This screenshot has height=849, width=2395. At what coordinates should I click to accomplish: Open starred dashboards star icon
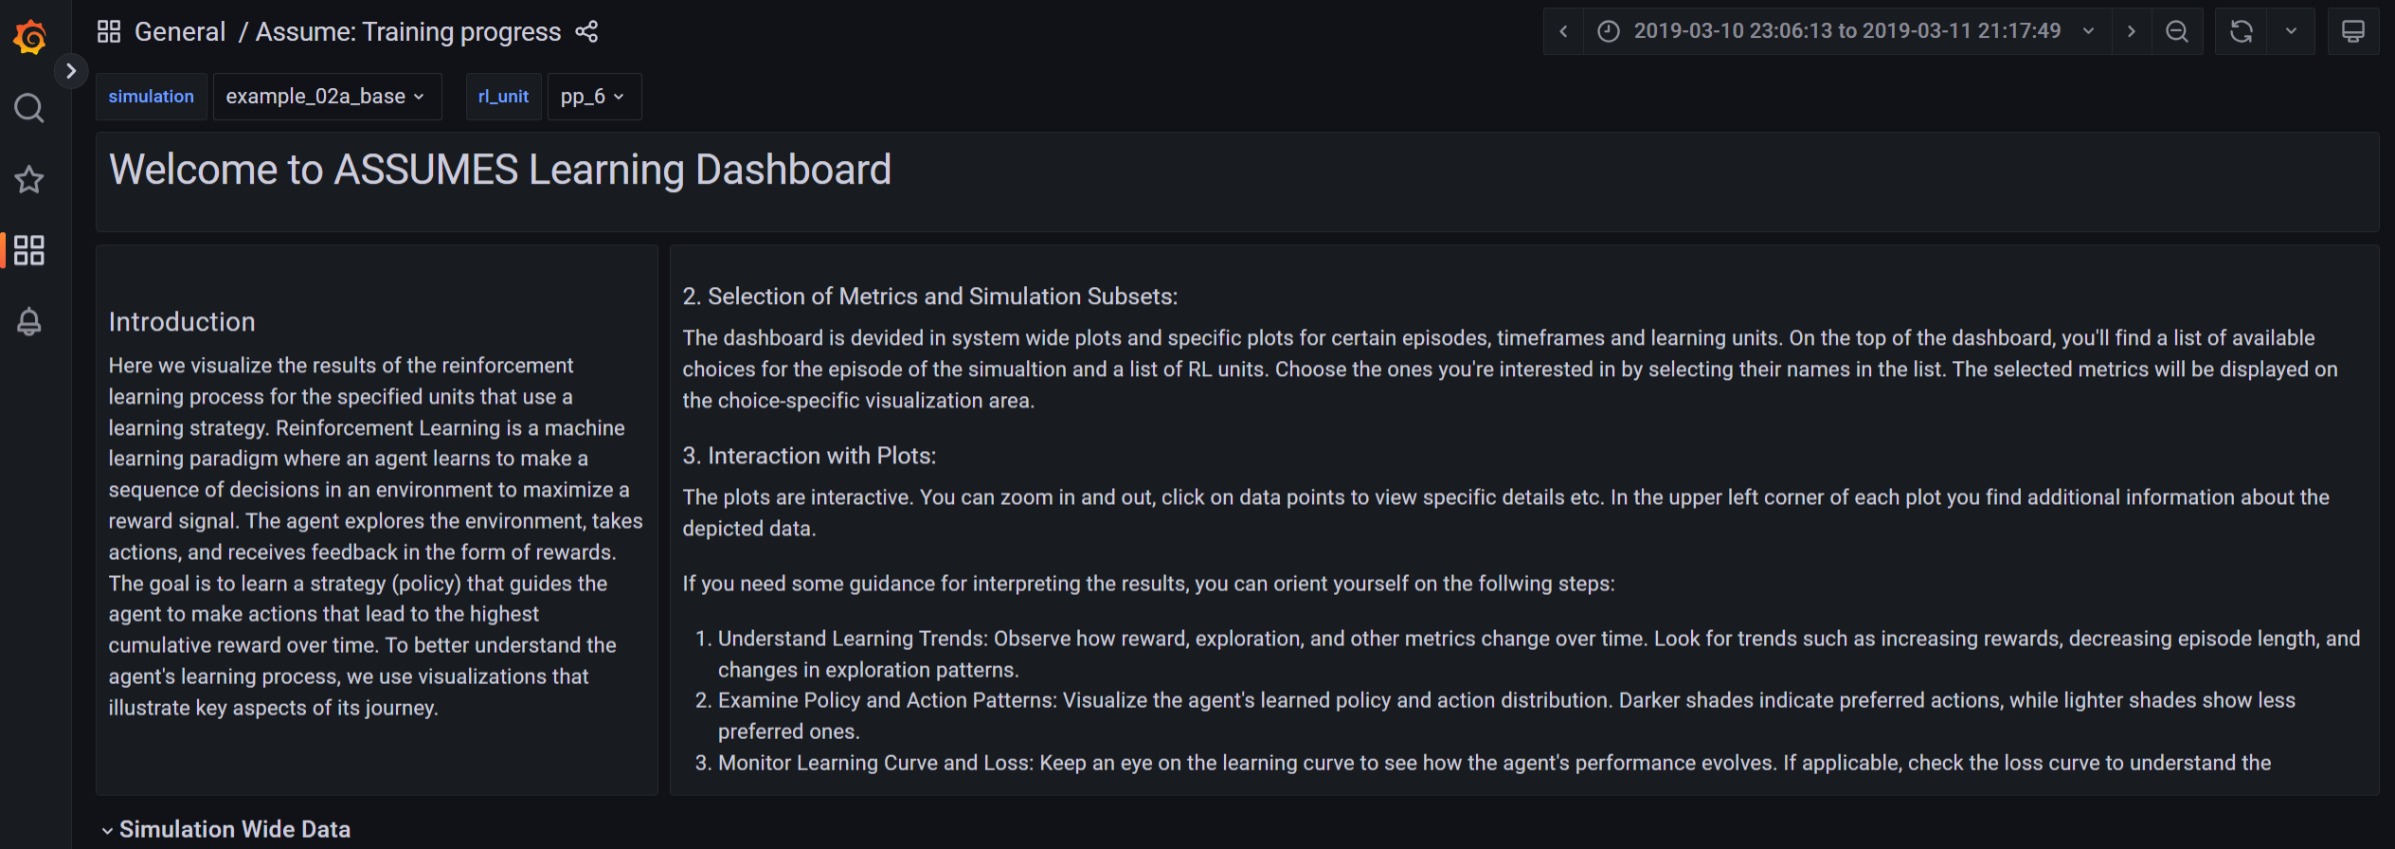(29, 180)
